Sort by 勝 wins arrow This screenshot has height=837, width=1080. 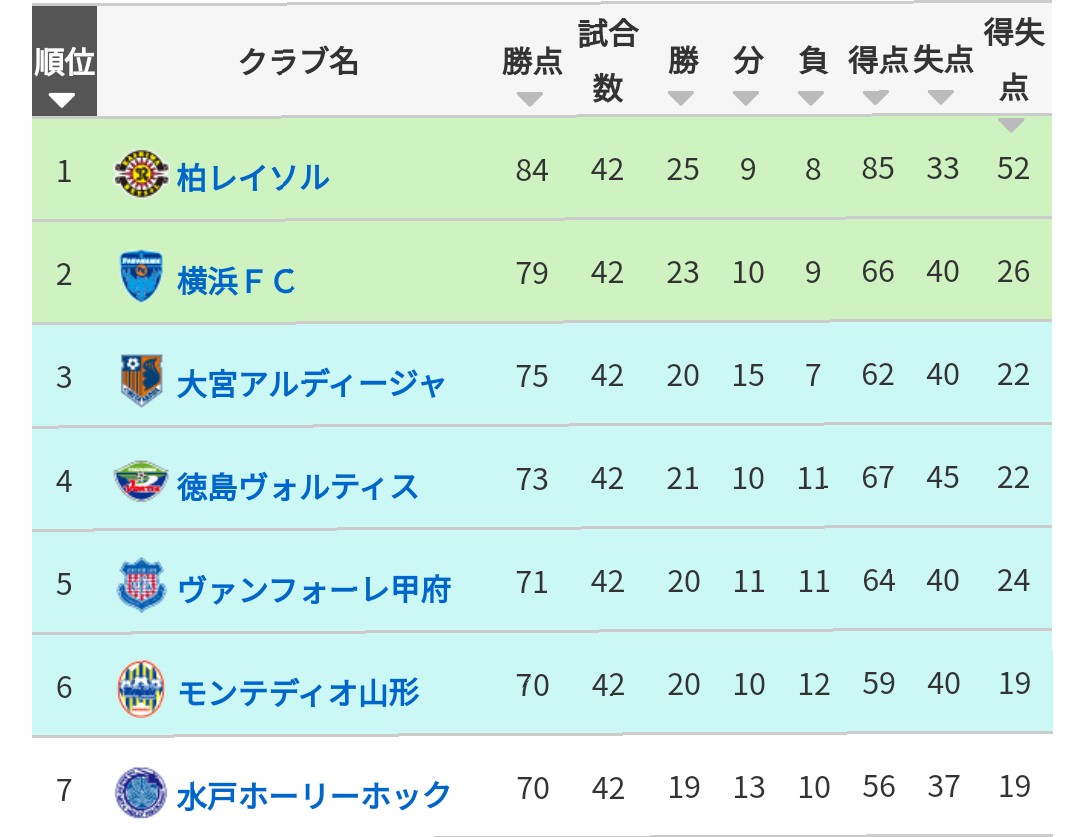click(681, 99)
